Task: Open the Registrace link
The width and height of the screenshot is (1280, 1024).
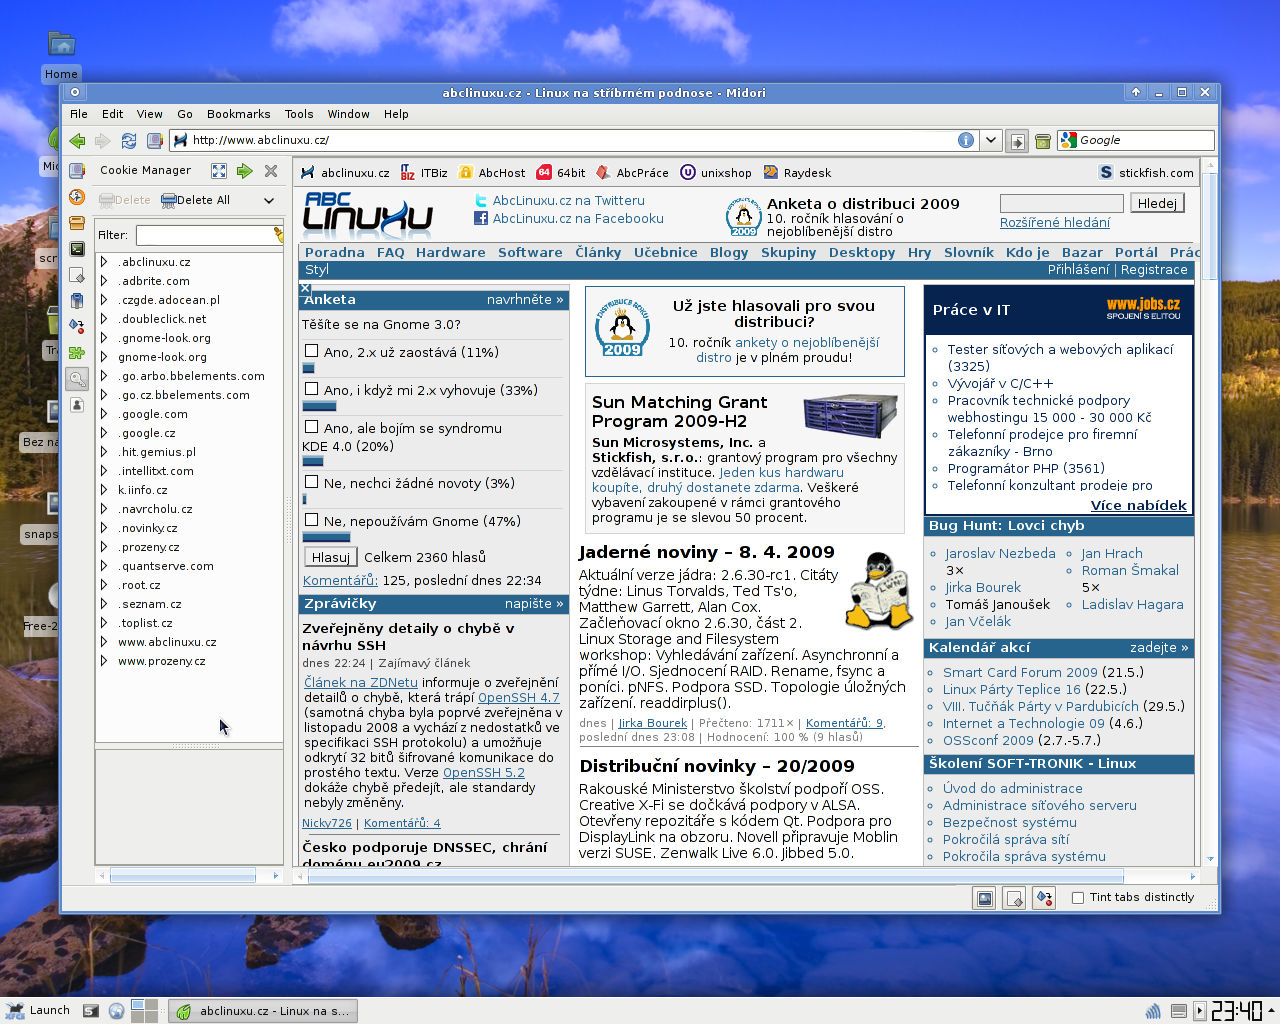Action: 1154,270
